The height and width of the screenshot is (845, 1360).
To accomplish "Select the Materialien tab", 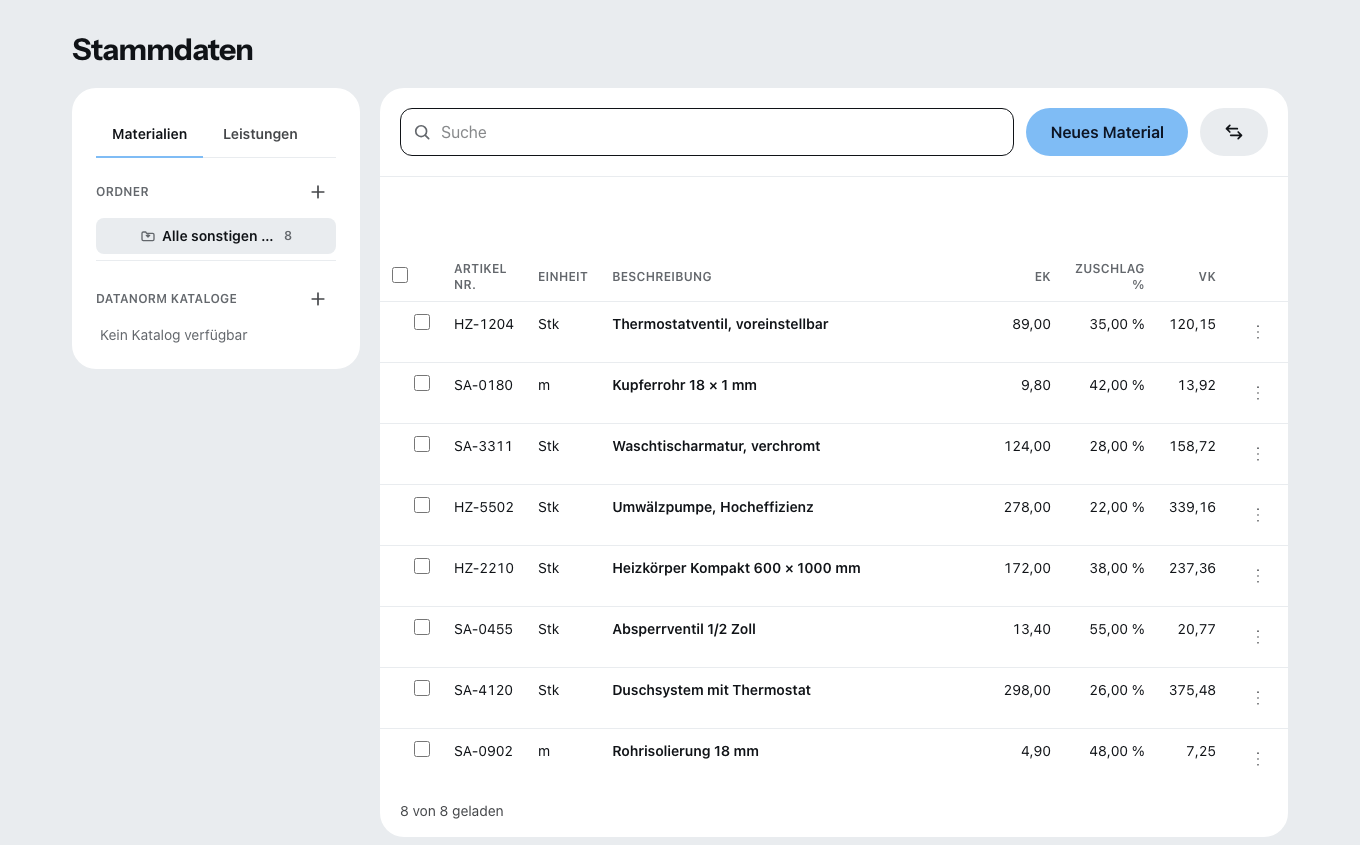I will click(x=150, y=134).
